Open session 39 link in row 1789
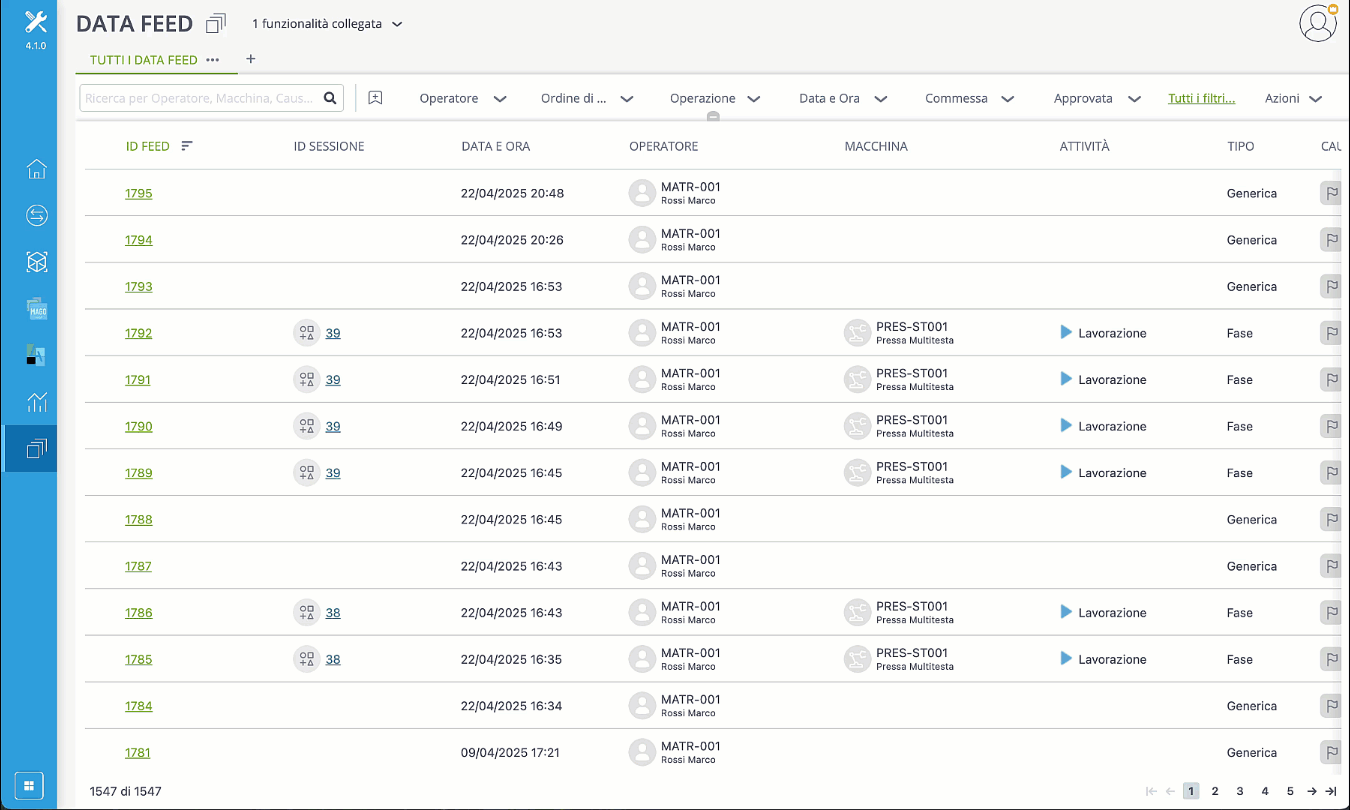The height and width of the screenshot is (810, 1350). (x=333, y=473)
